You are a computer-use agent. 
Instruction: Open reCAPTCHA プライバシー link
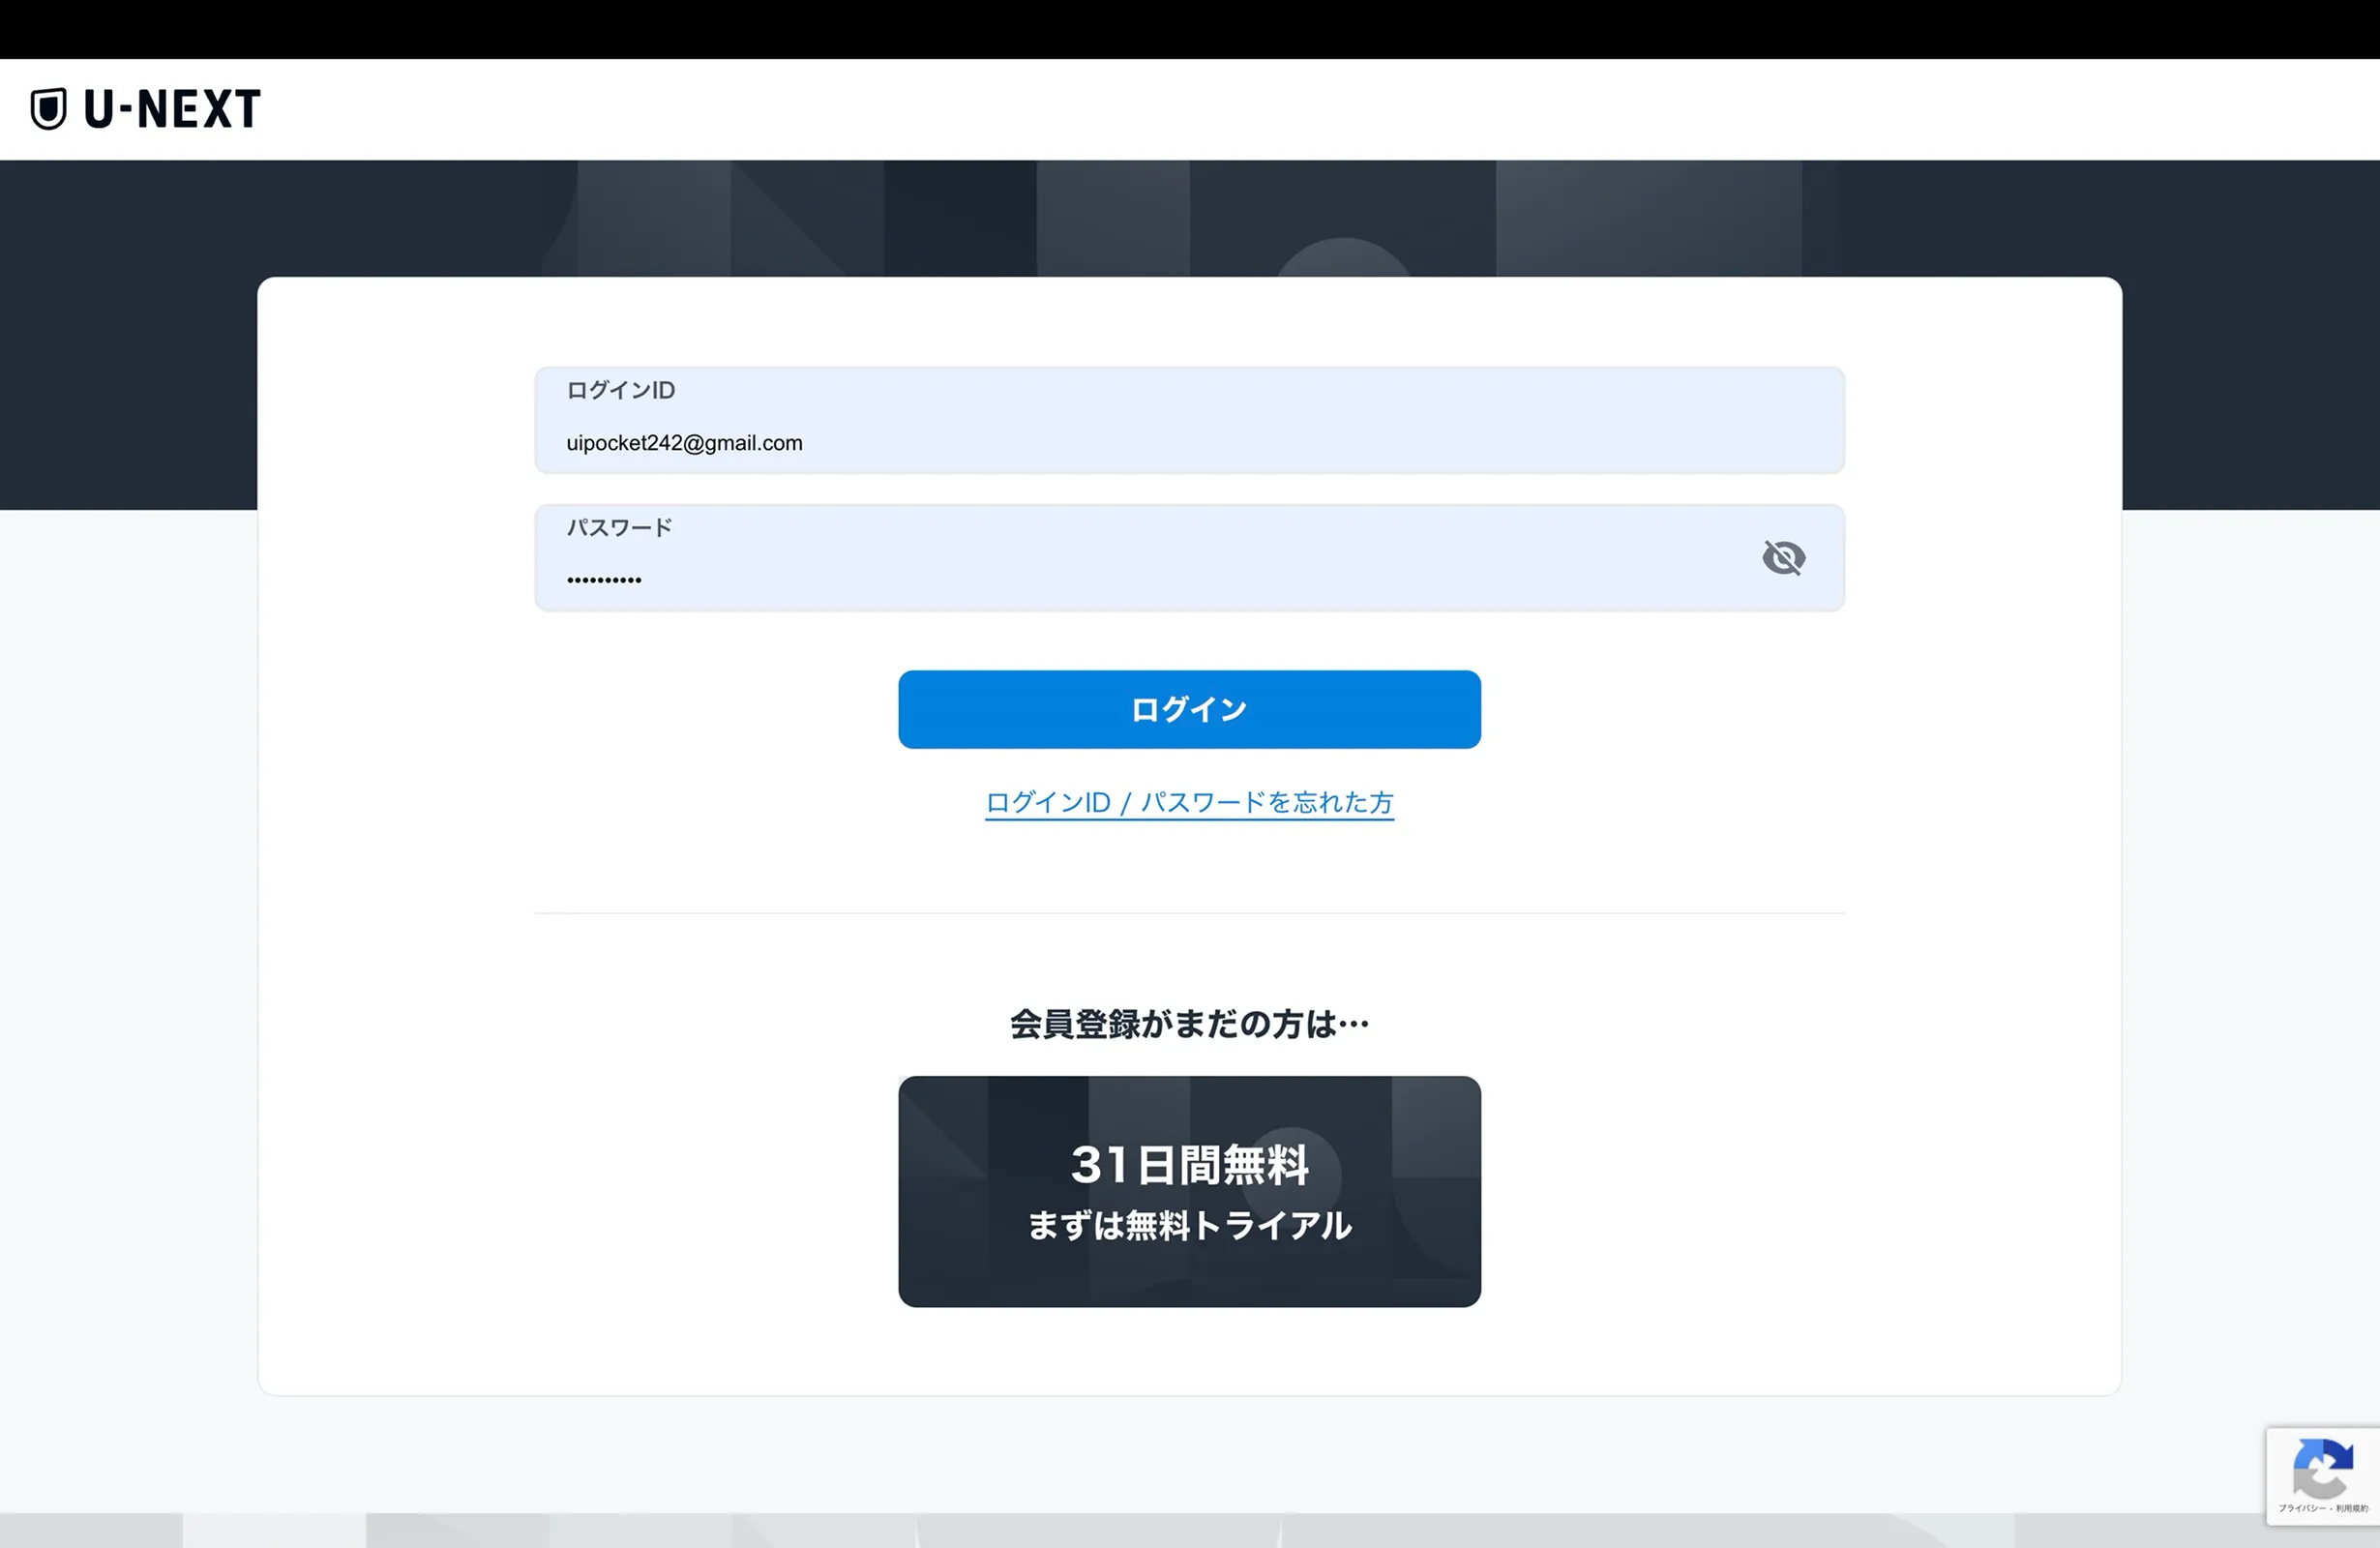point(2303,1508)
